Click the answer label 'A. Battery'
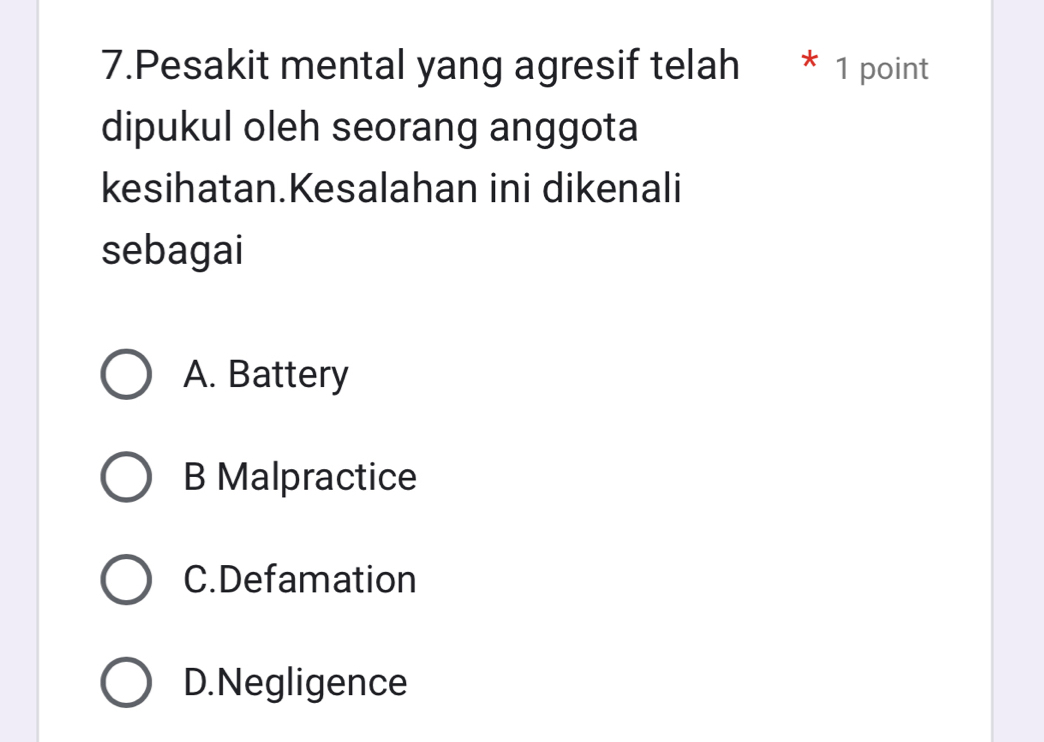Screen dimensions: 1044x742 (266, 375)
